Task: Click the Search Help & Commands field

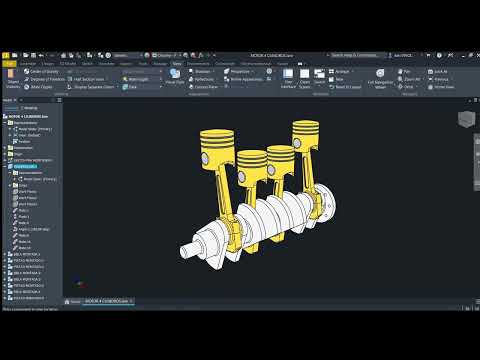Action: coord(356,55)
